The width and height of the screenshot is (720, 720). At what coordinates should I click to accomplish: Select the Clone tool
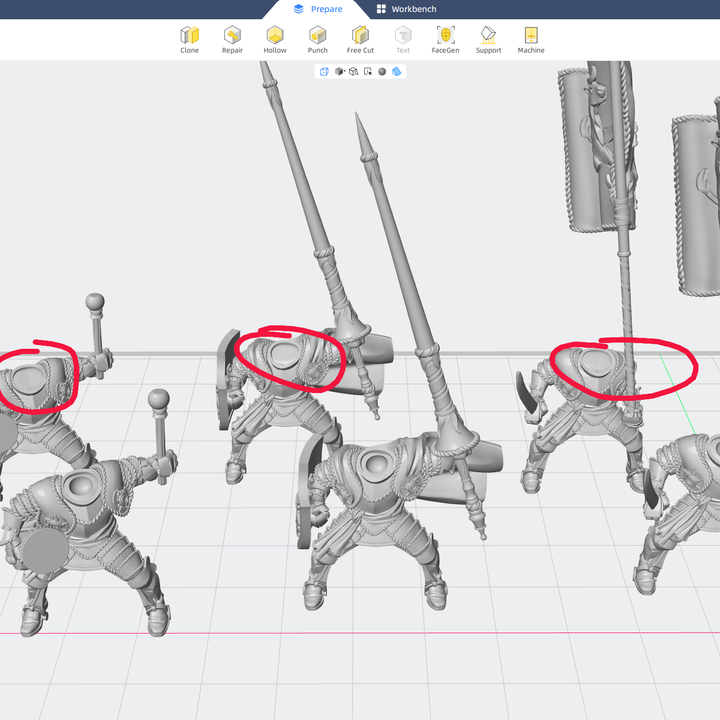coord(189,39)
